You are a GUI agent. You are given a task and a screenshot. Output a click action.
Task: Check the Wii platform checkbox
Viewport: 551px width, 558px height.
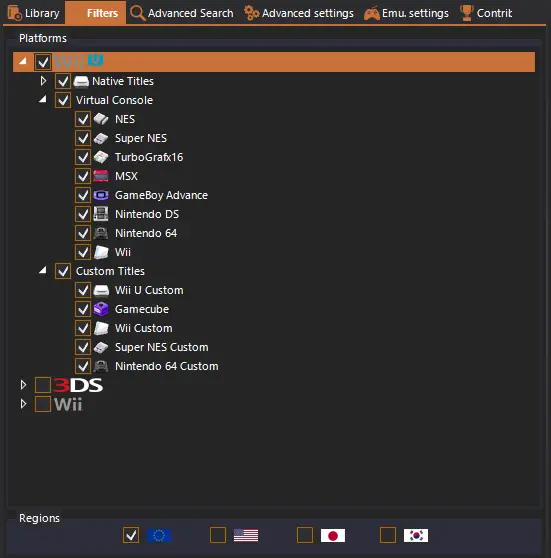[43, 404]
